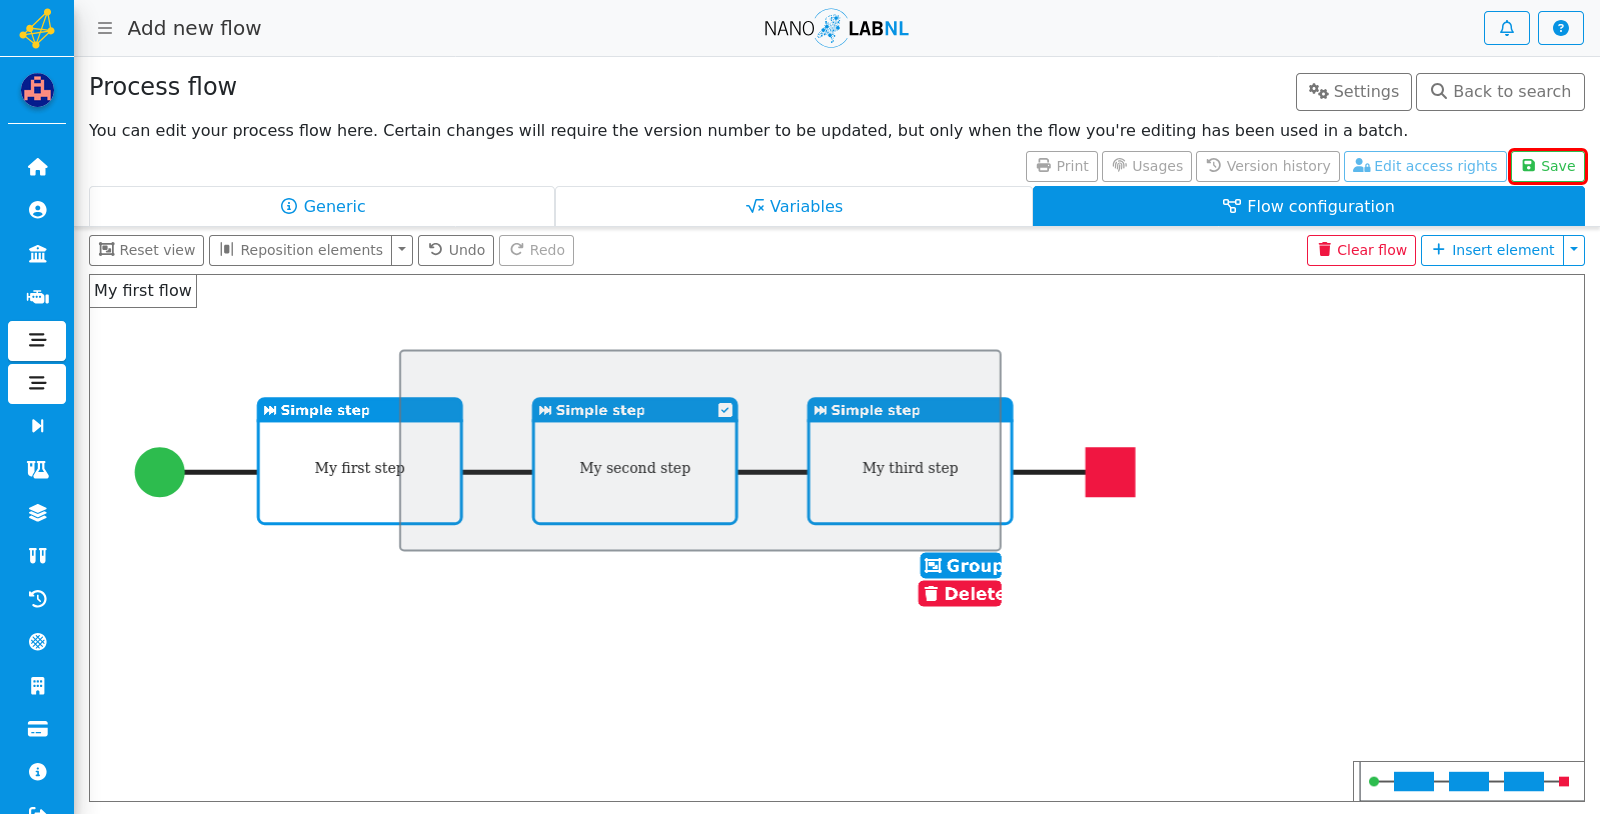Clear flow with the red button

pyautogui.click(x=1361, y=250)
